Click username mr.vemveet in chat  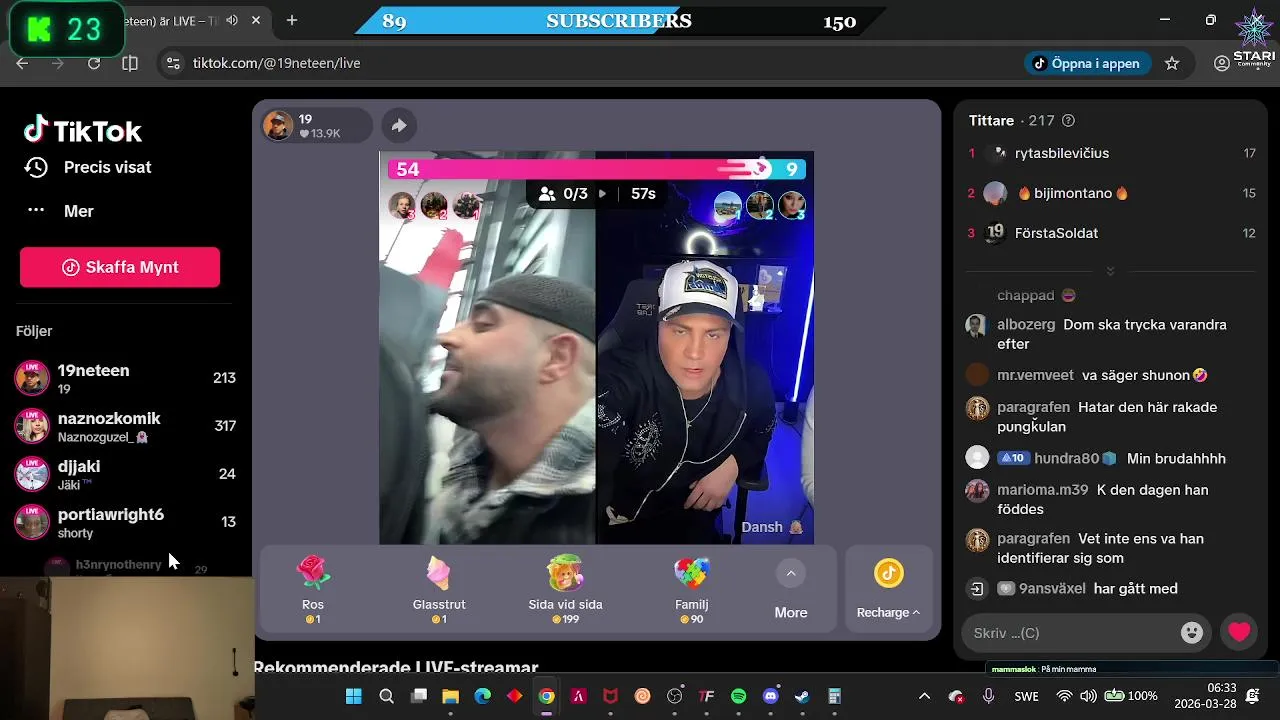point(1035,375)
